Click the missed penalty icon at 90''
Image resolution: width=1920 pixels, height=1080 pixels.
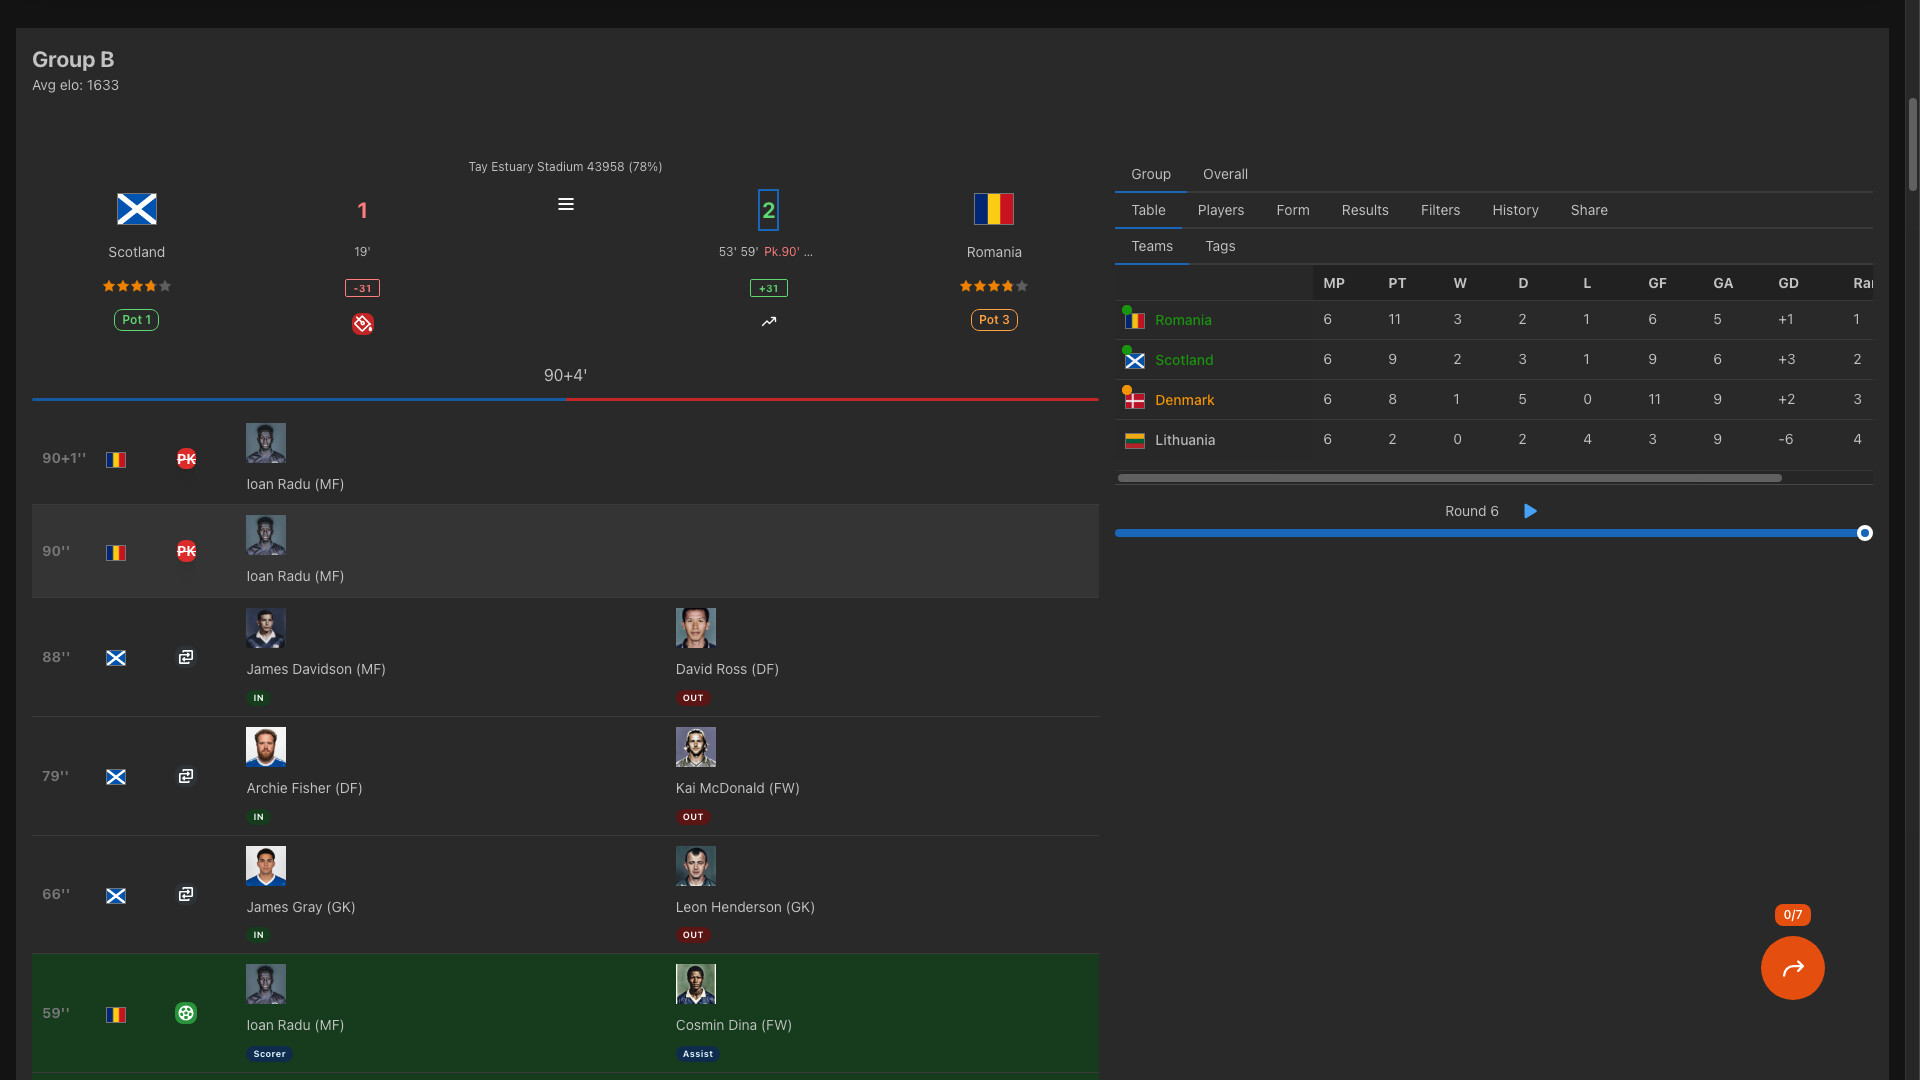[x=186, y=551]
